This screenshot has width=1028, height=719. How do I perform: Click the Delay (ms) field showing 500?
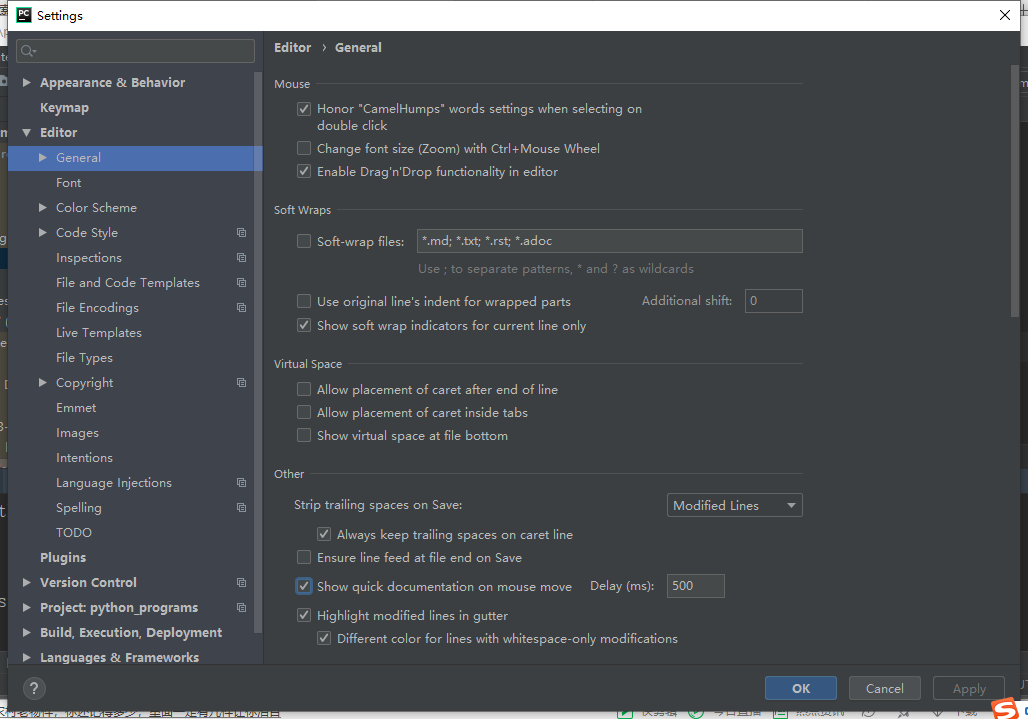[696, 586]
